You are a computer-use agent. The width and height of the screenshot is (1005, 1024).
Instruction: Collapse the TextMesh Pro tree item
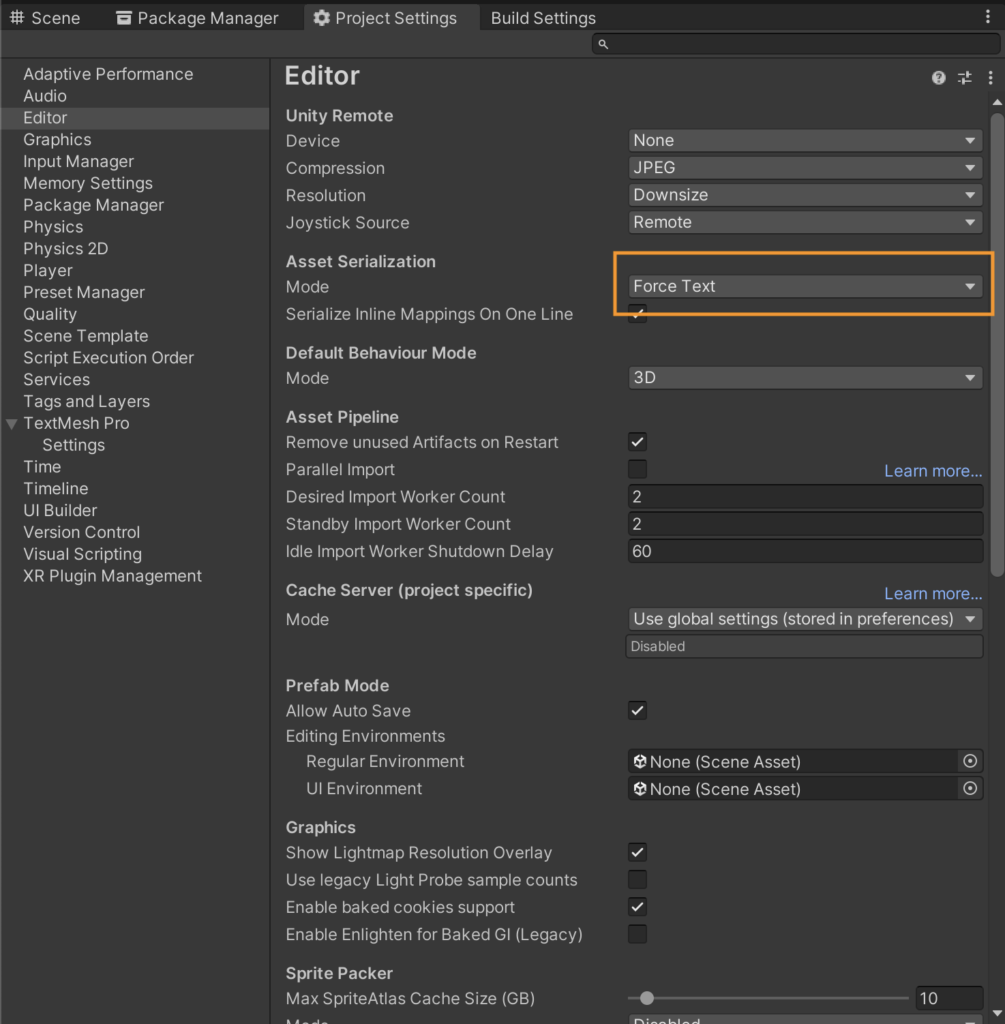12,424
